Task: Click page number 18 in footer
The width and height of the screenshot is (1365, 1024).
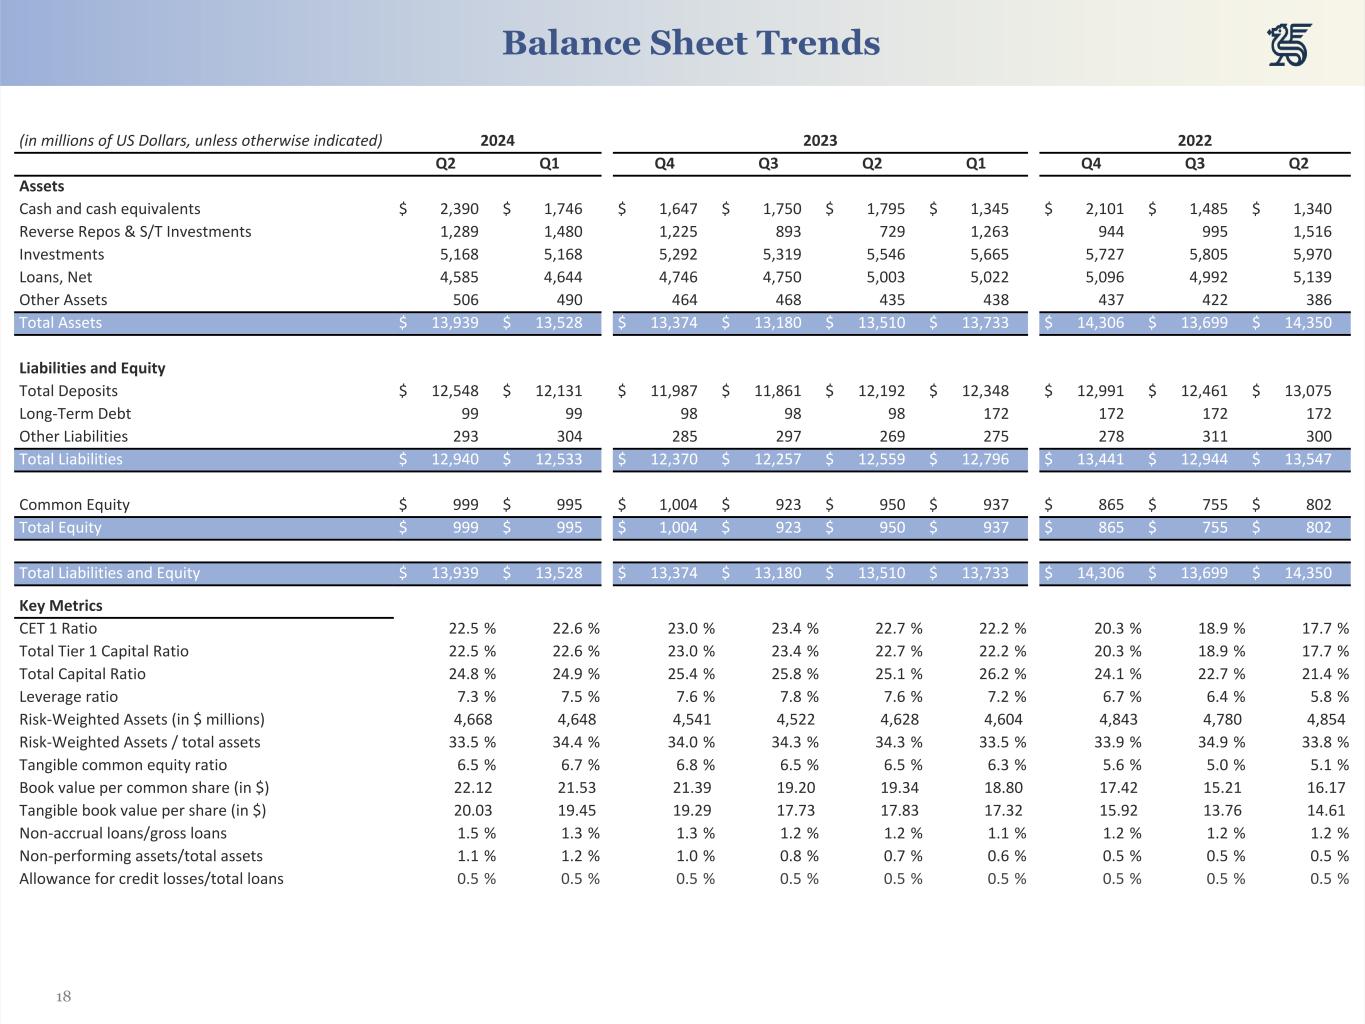Action: pos(63,997)
